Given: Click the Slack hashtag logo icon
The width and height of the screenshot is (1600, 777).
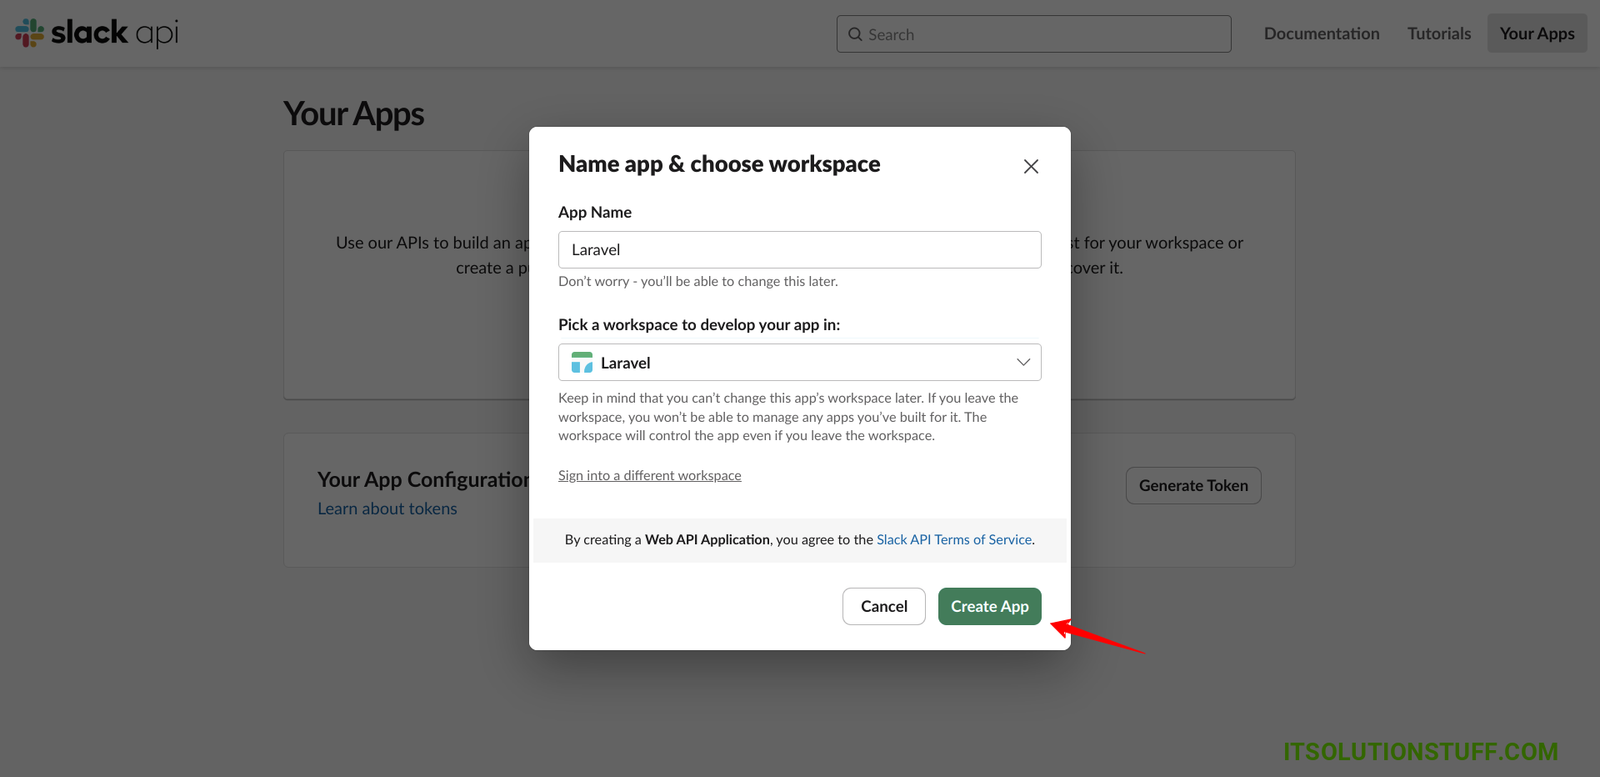Looking at the screenshot, I should (29, 33).
